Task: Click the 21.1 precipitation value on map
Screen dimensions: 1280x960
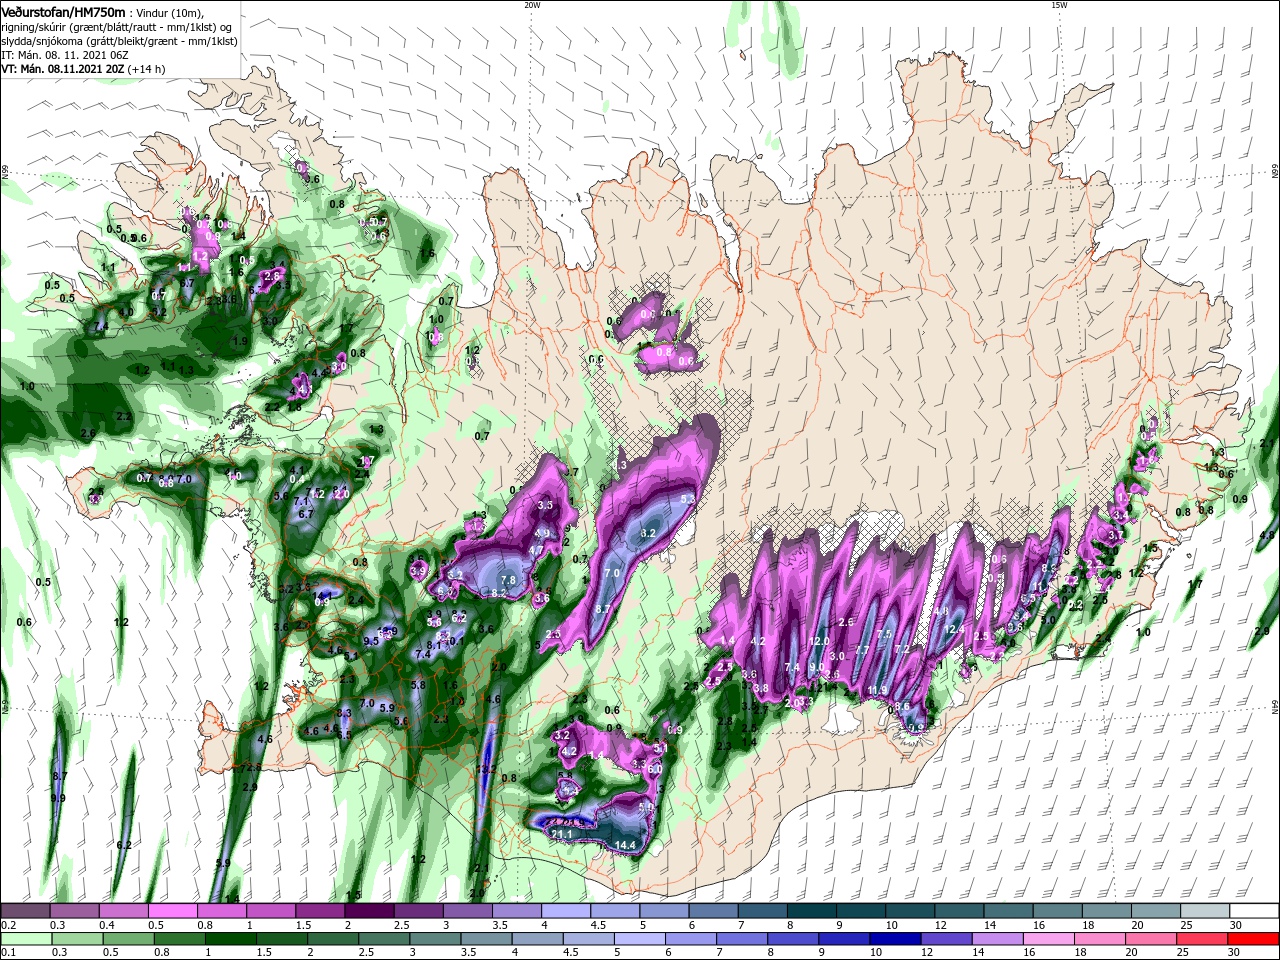Action: tap(561, 835)
